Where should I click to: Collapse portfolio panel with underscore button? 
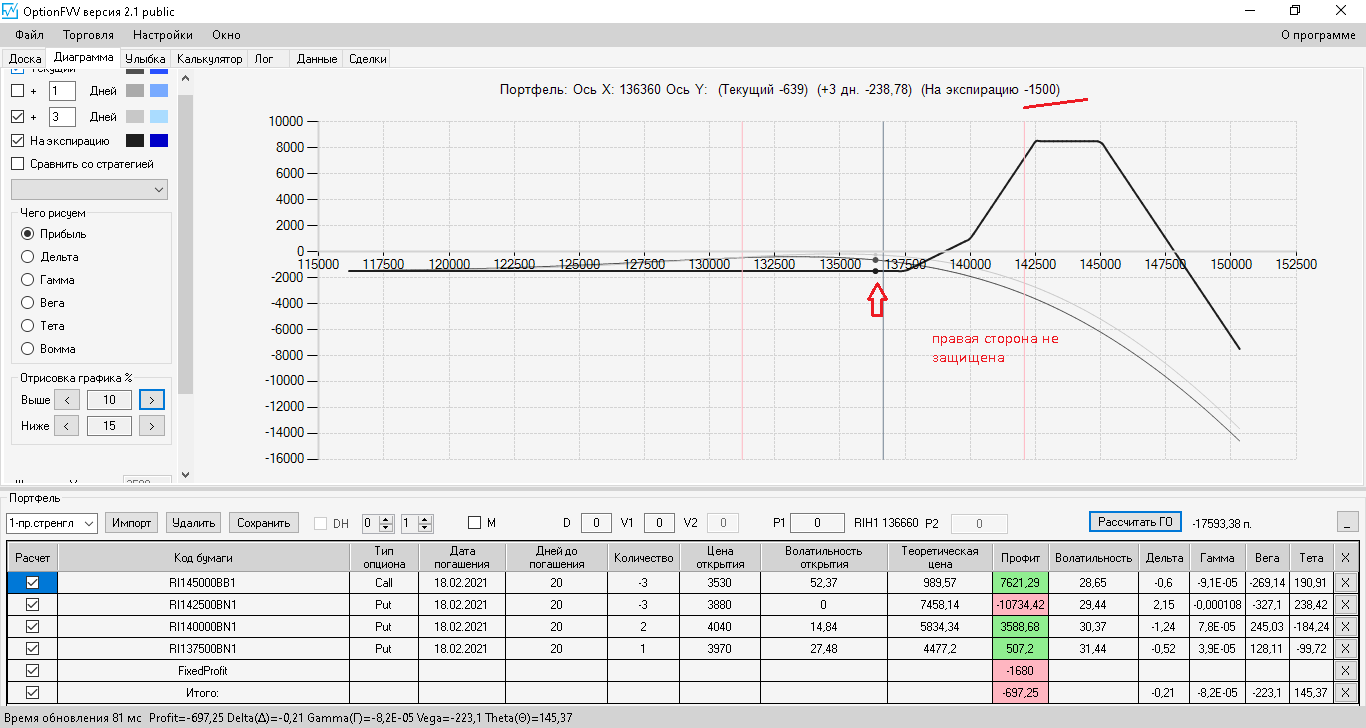(1347, 522)
